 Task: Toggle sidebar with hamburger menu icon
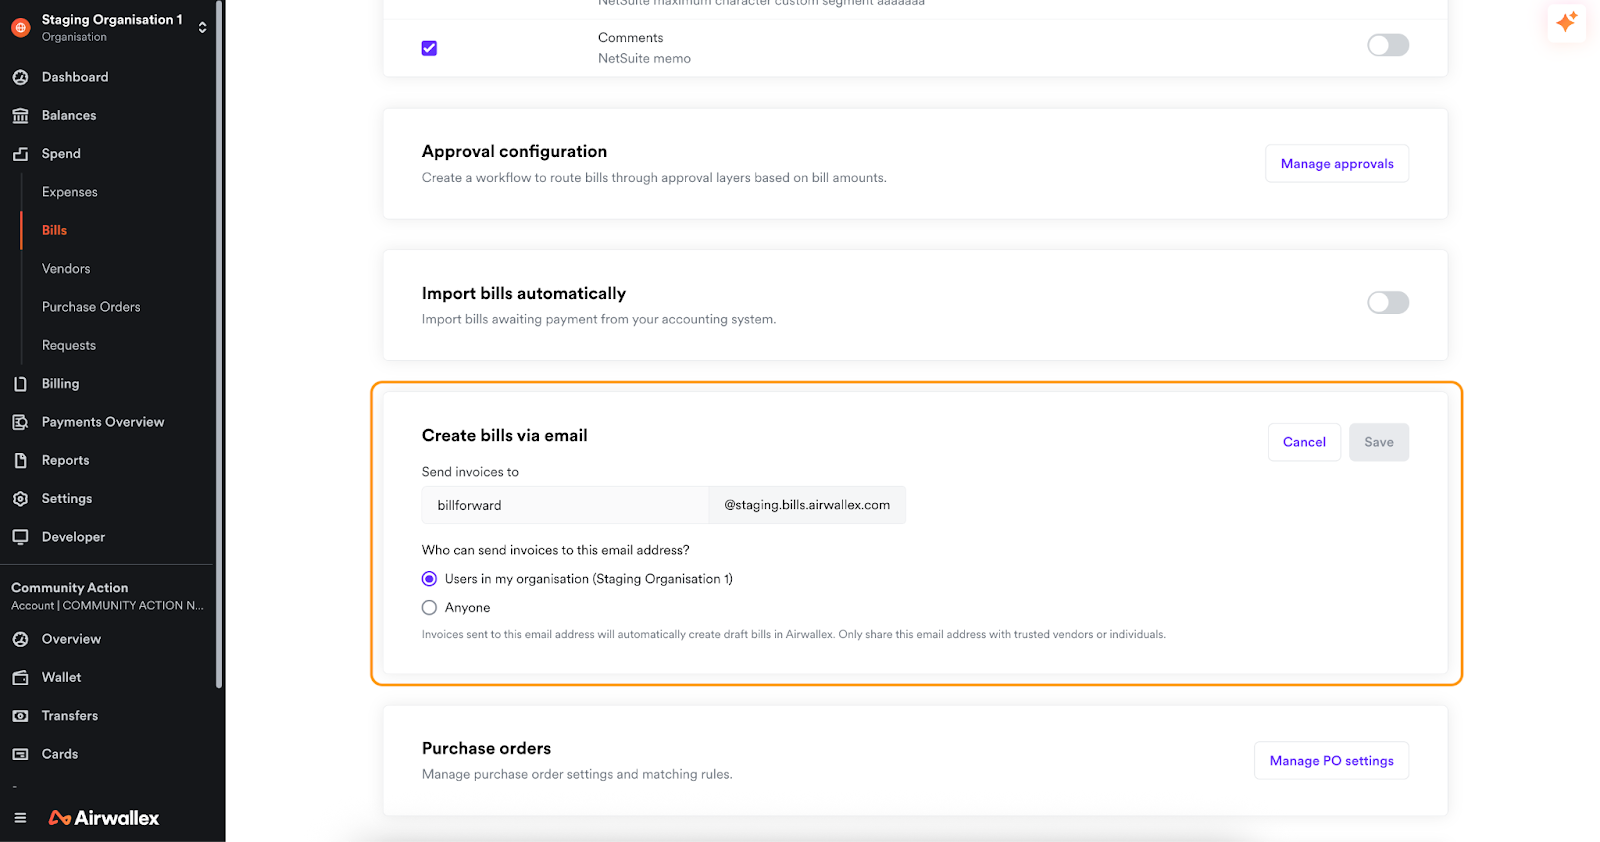[20, 818]
